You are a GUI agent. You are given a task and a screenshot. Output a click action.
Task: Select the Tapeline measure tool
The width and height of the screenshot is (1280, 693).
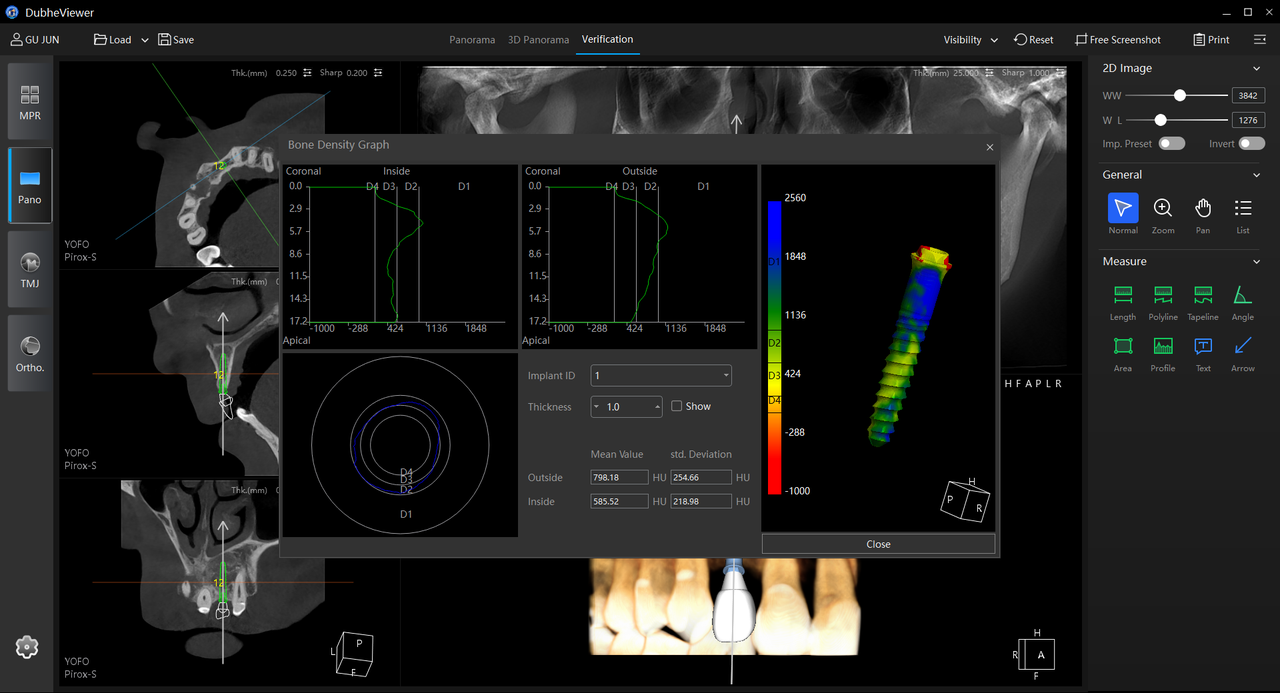pos(1203,295)
